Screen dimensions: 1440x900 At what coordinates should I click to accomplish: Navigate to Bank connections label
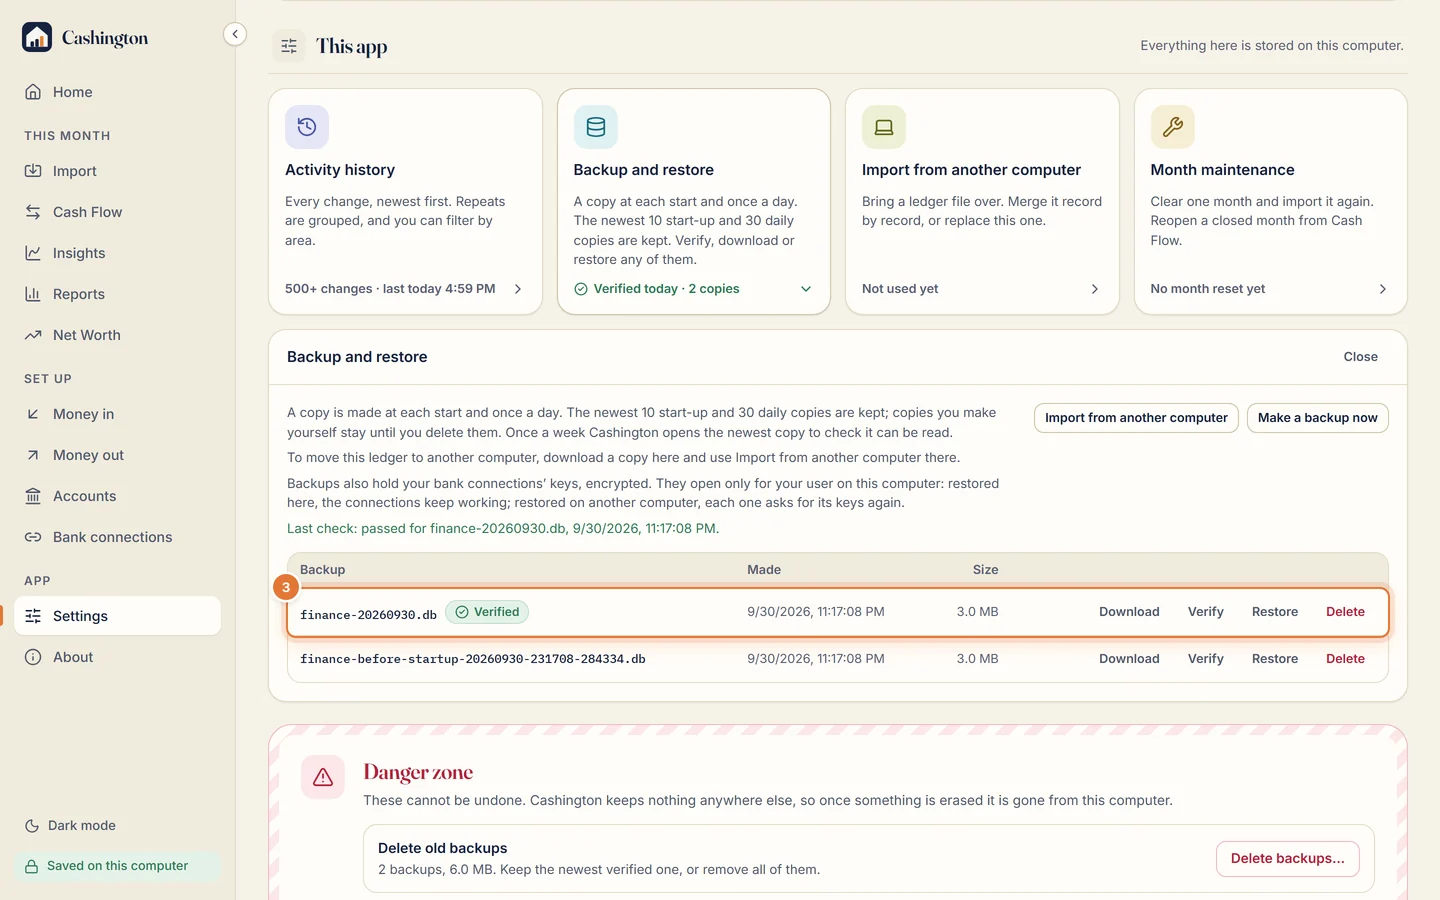tap(113, 537)
